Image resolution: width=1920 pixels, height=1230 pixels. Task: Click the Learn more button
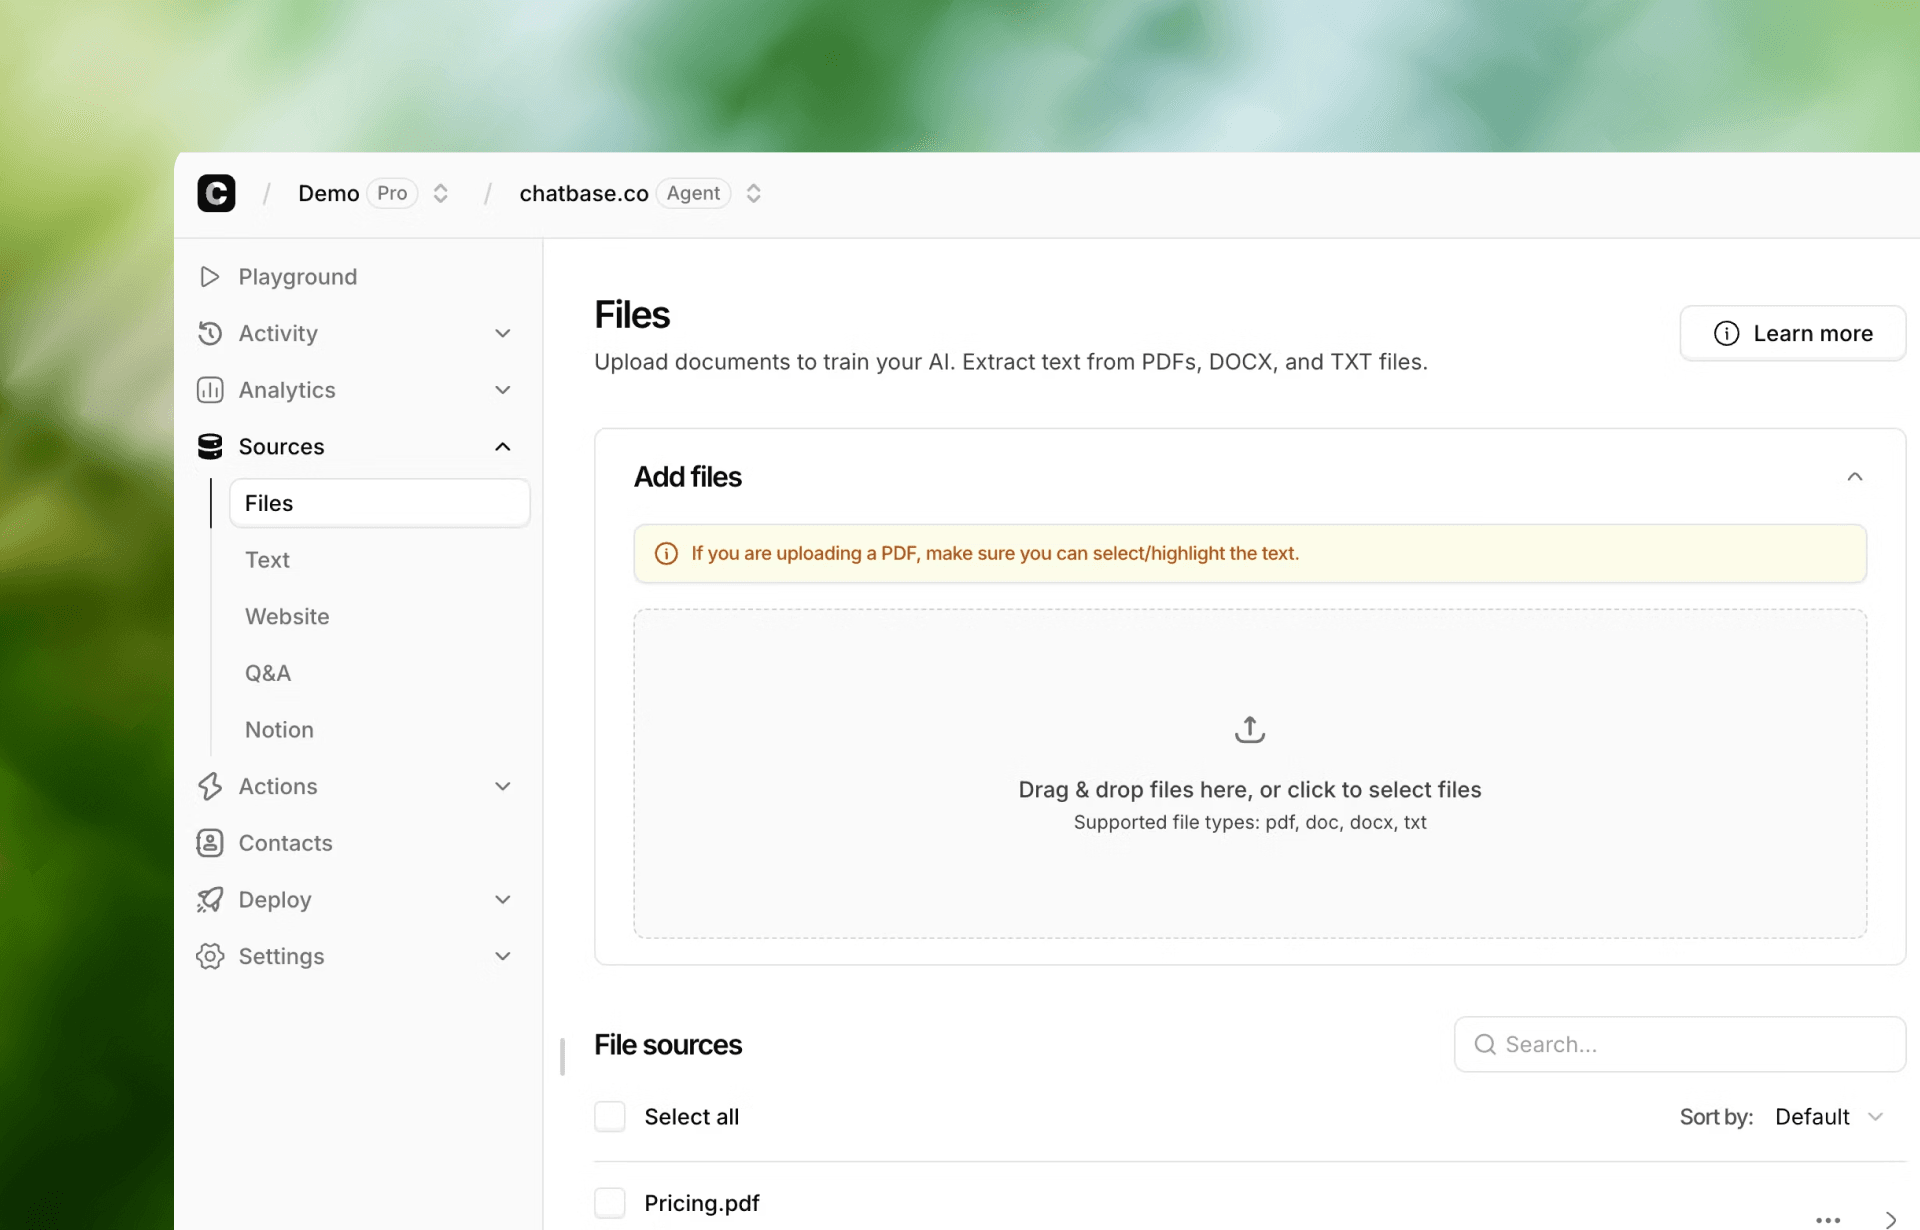click(x=1792, y=333)
